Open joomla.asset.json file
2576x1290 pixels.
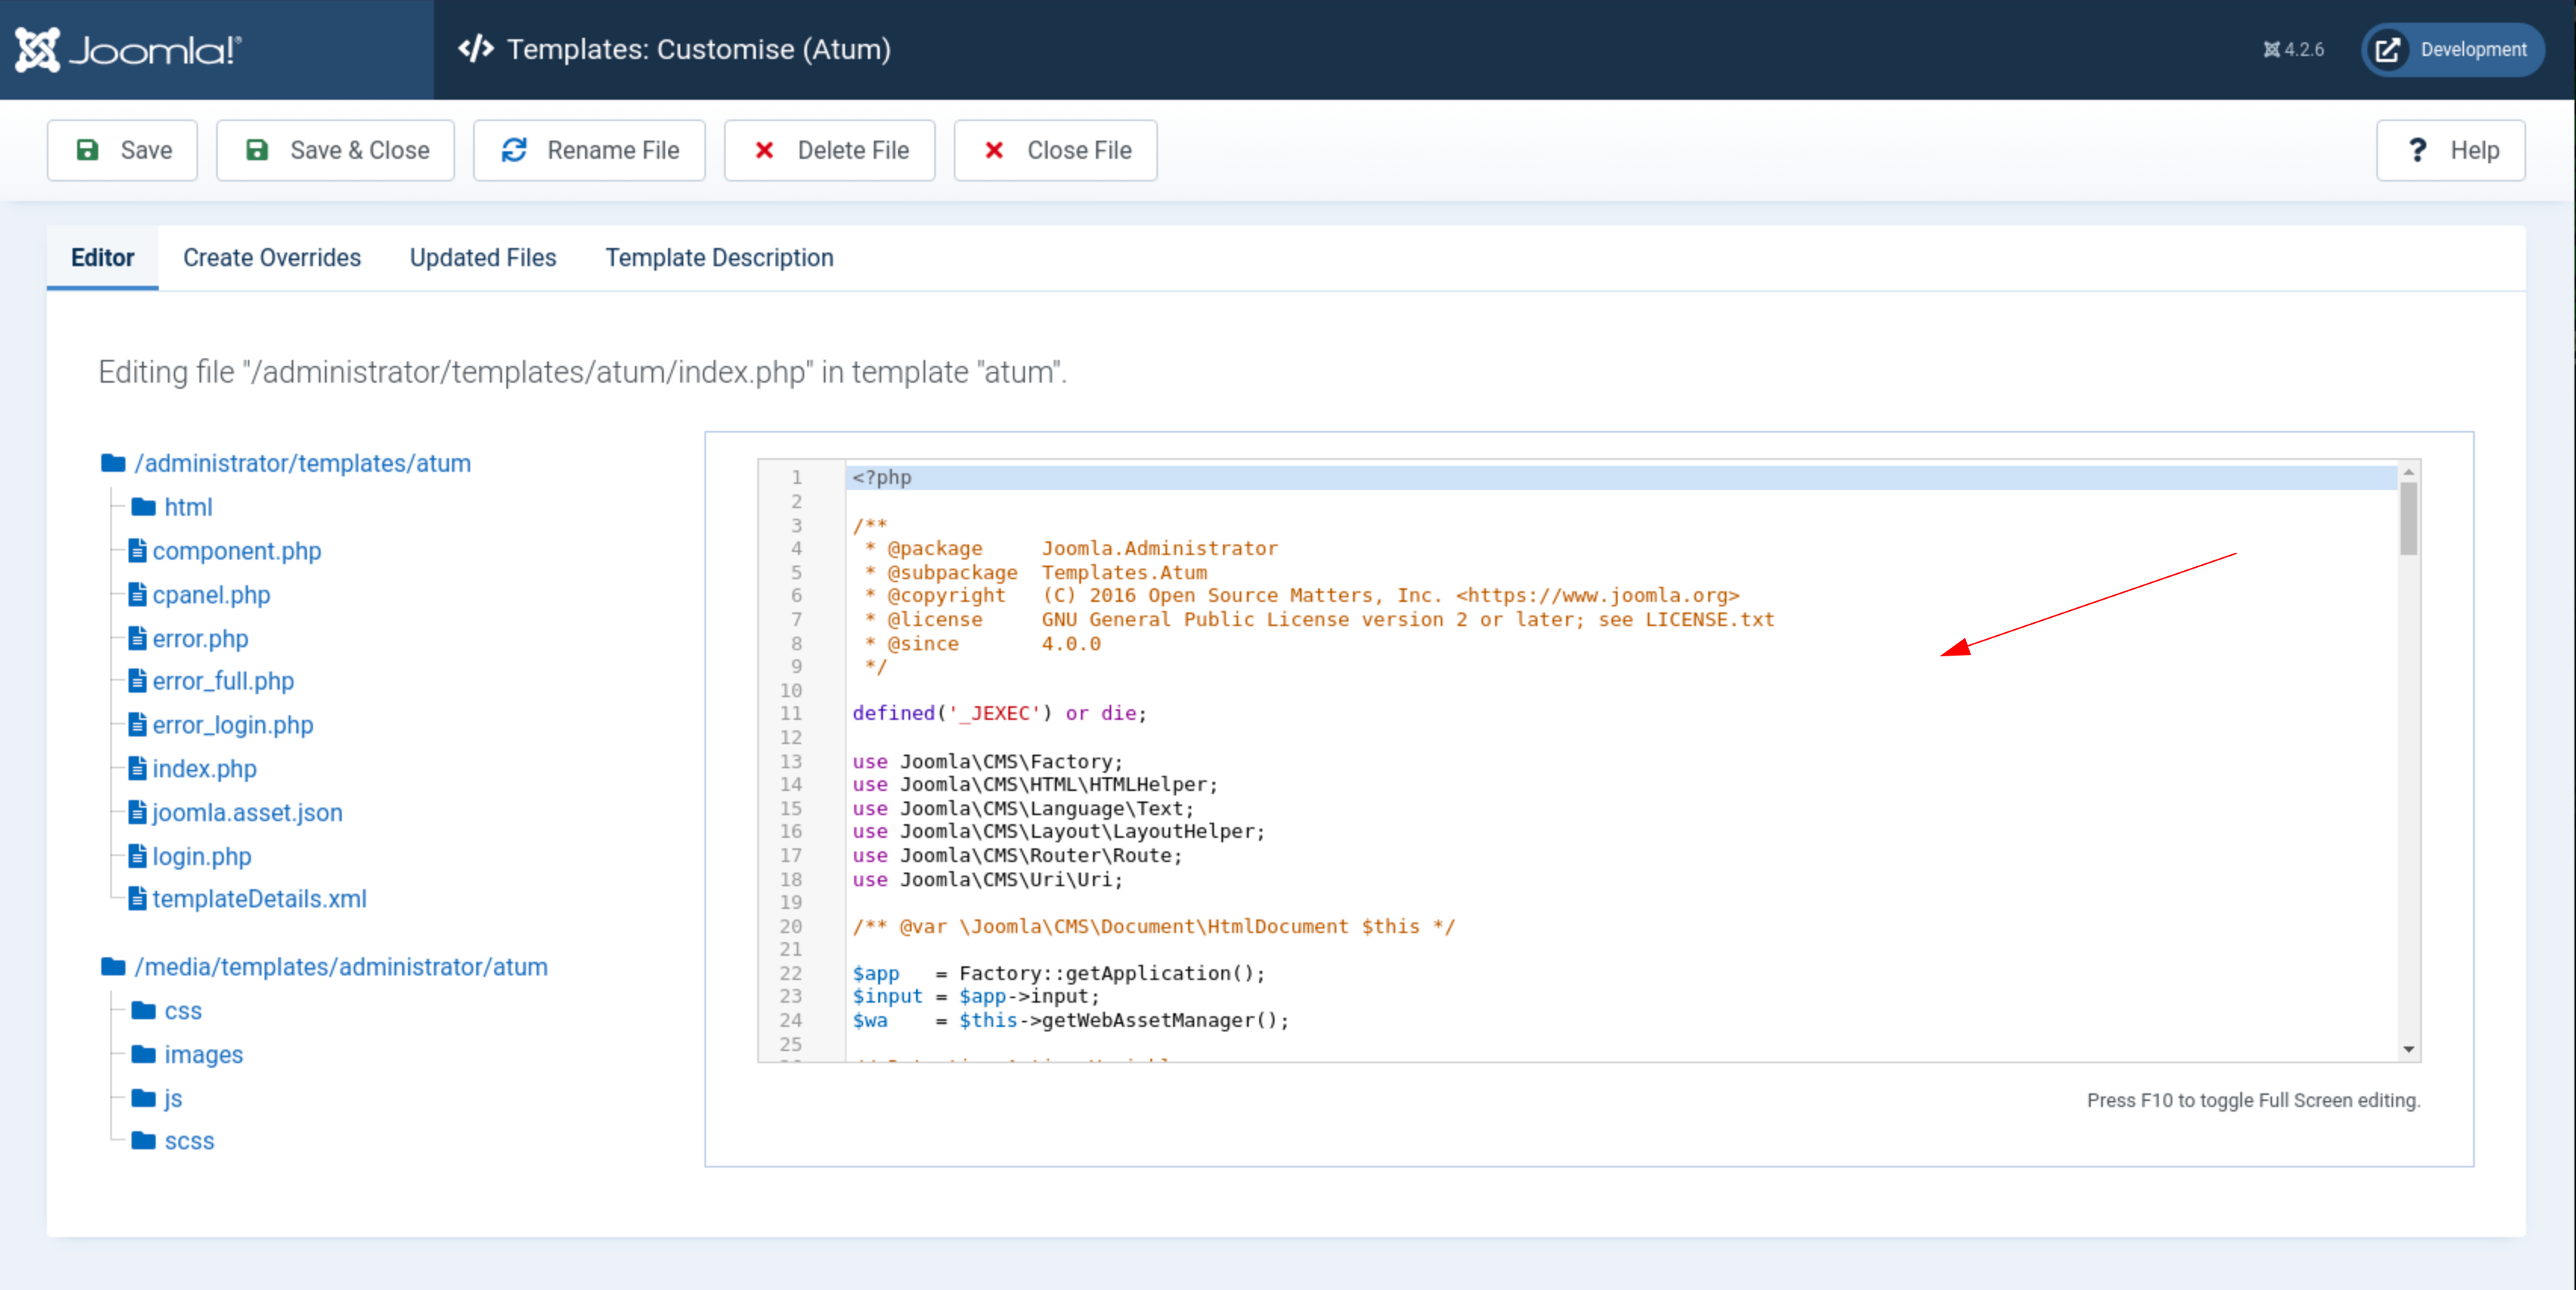tap(247, 812)
